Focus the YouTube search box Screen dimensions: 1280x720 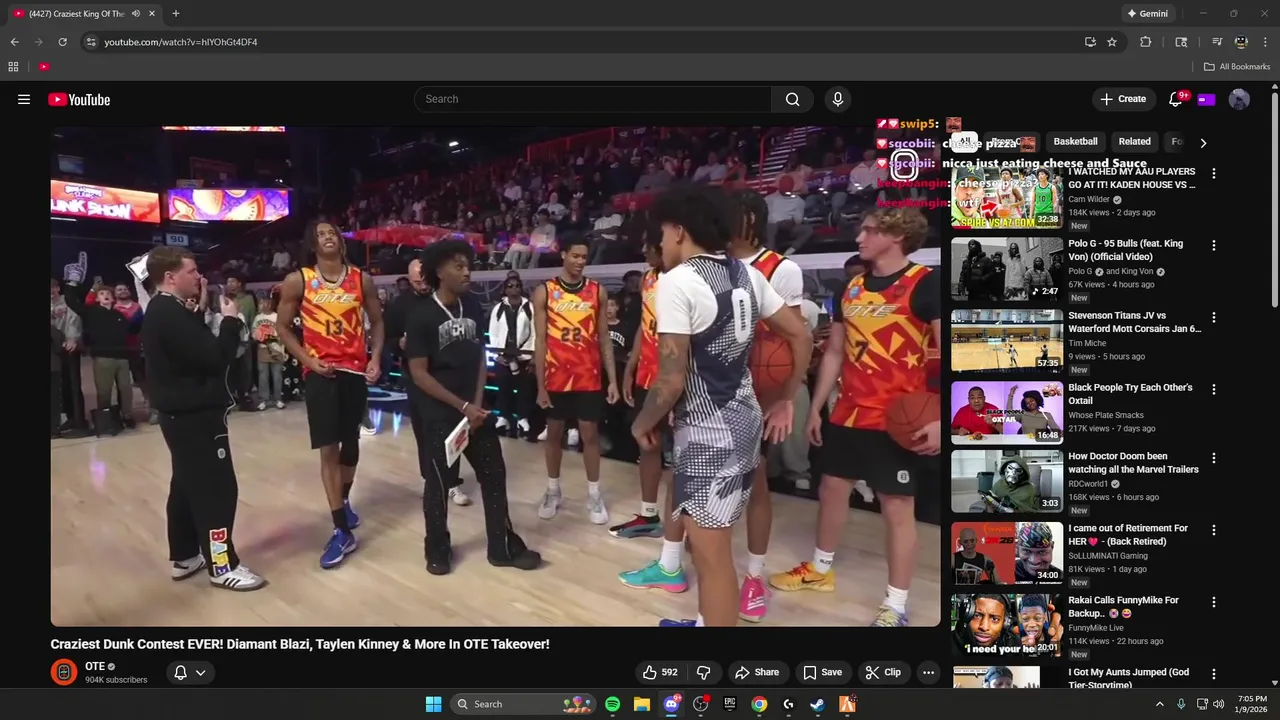tap(592, 99)
